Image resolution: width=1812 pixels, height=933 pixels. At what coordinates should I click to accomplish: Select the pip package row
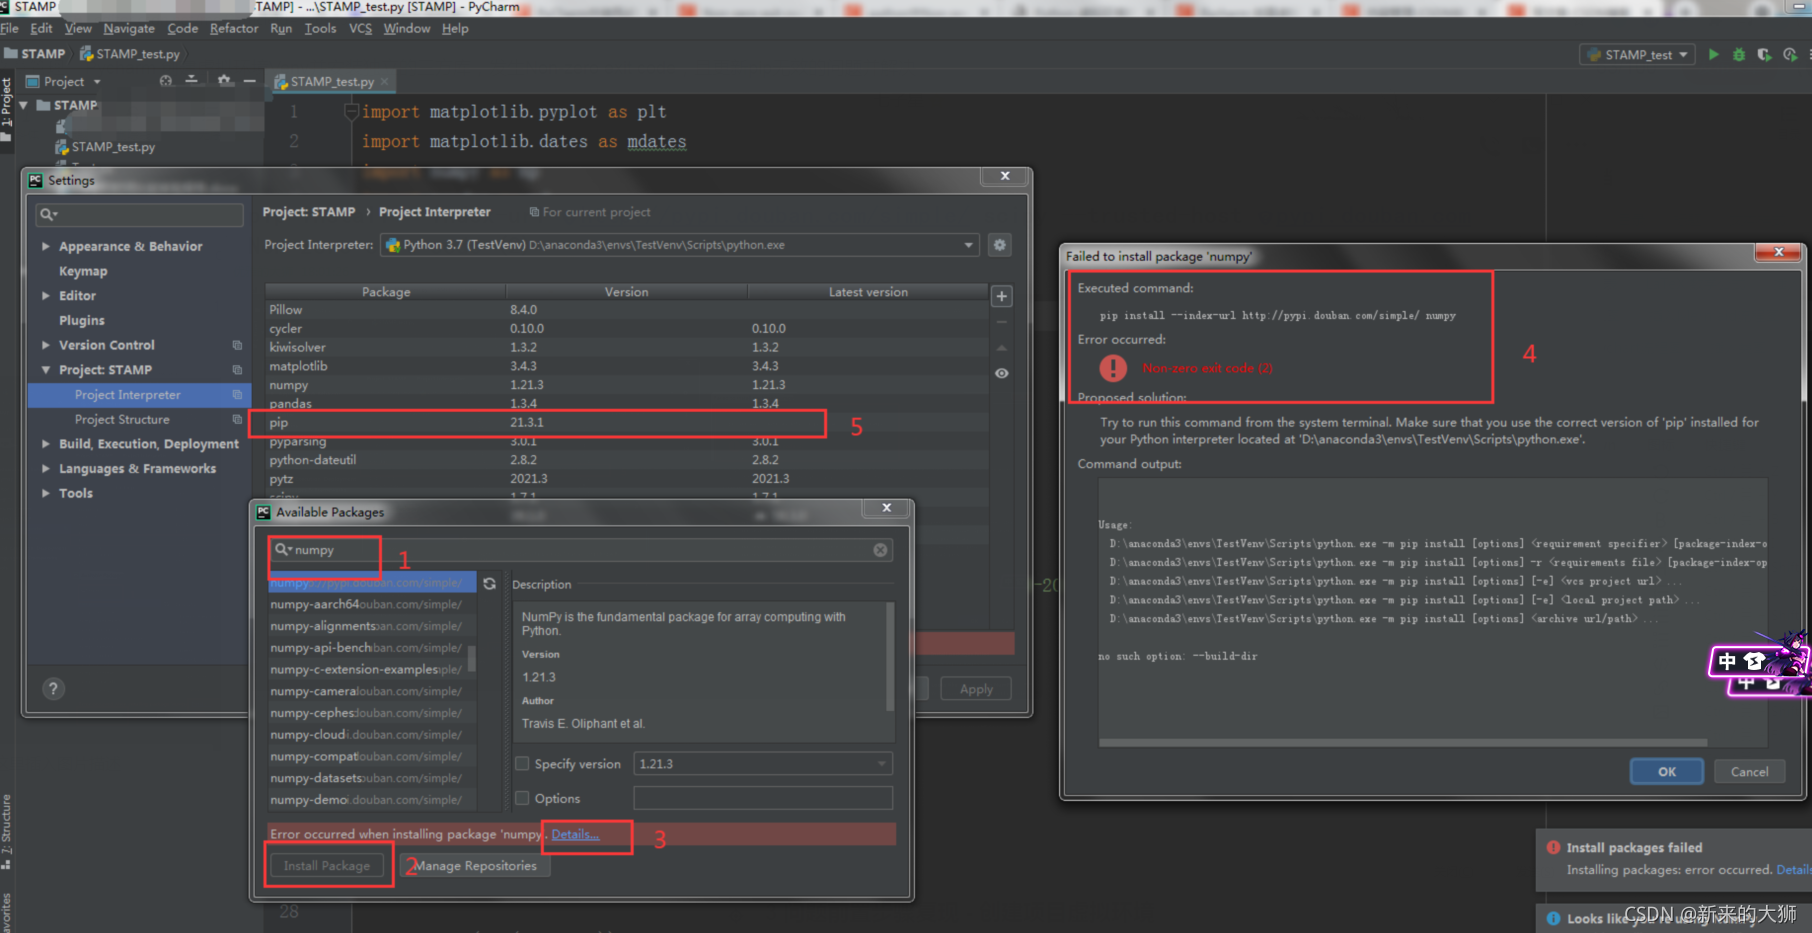[x=627, y=423]
